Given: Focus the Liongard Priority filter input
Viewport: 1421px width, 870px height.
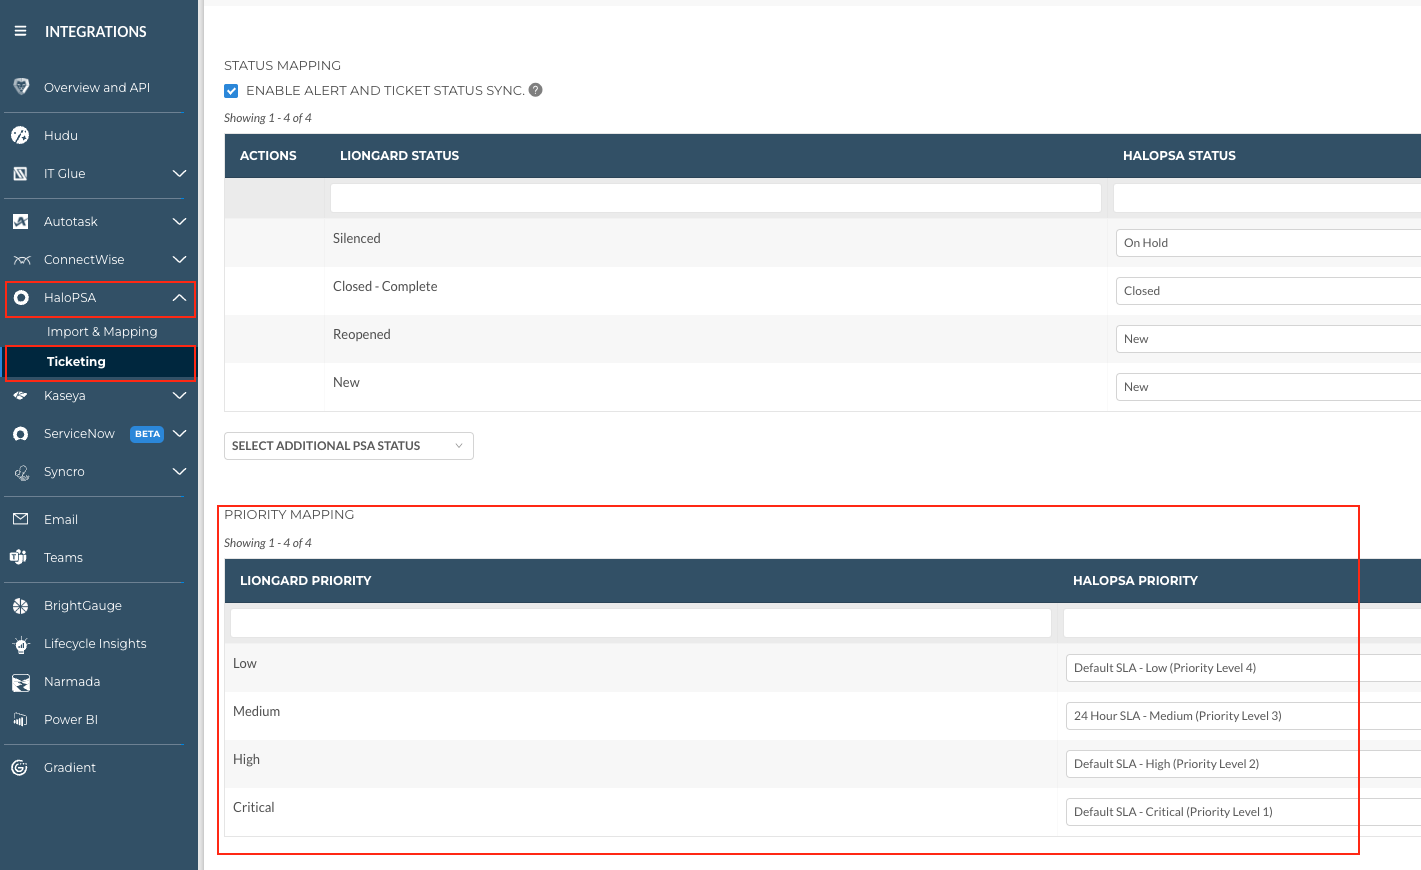Looking at the screenshot, I should (641, 623).
